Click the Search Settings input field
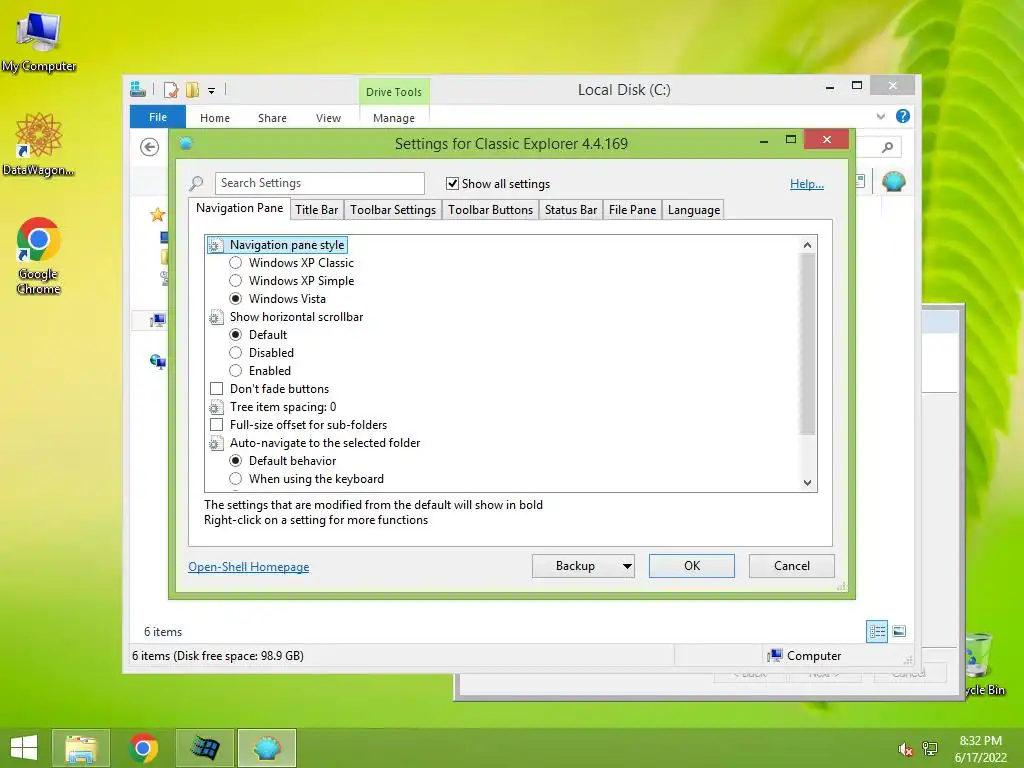The width and height of the screenshot is (1024, 768). point(319,183)
